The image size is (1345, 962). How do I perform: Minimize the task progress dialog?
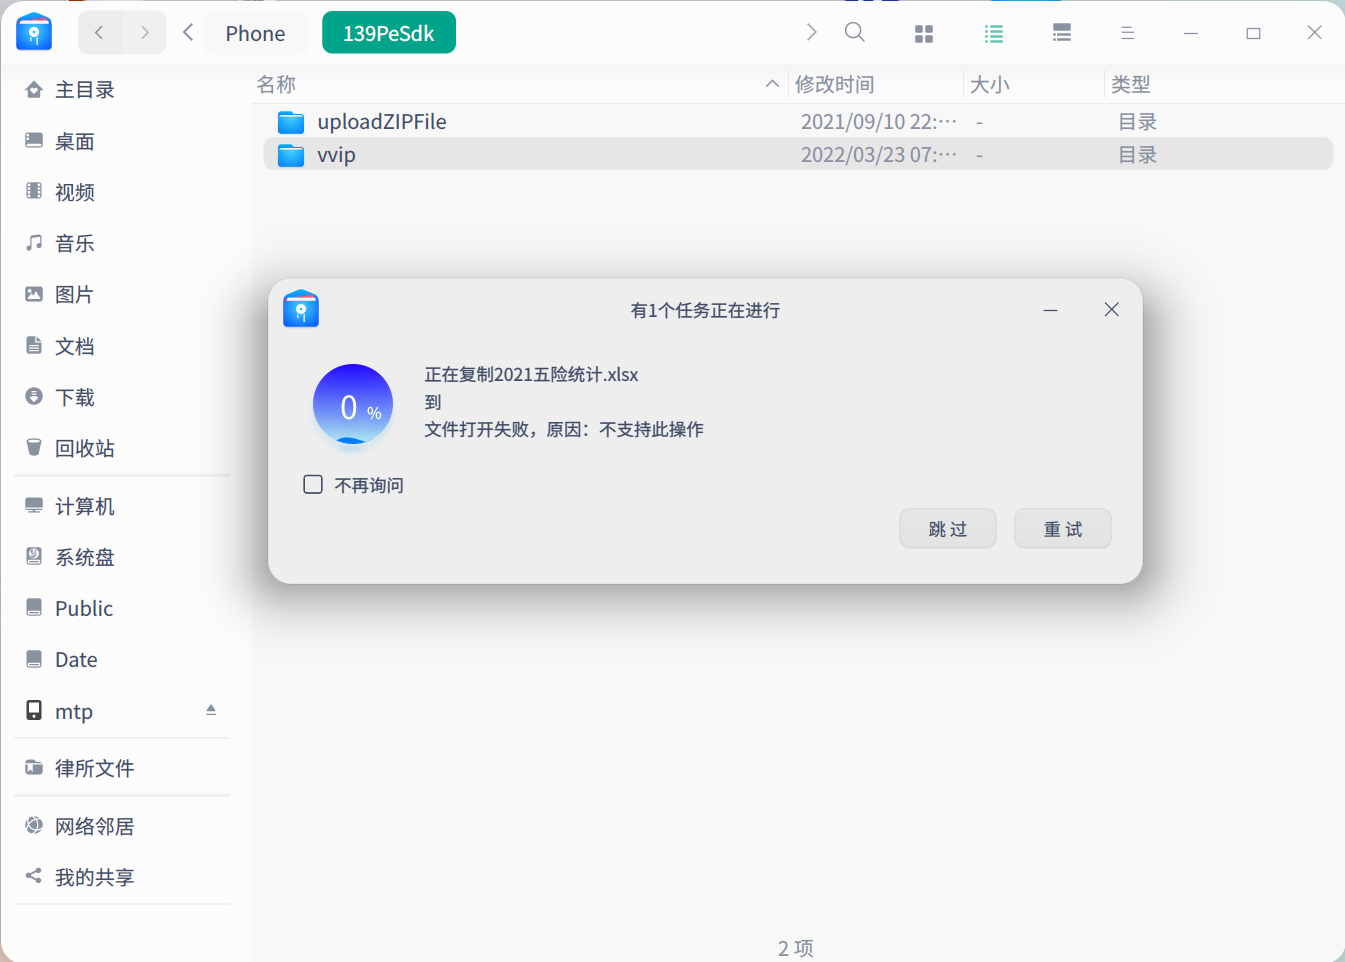1051,310
